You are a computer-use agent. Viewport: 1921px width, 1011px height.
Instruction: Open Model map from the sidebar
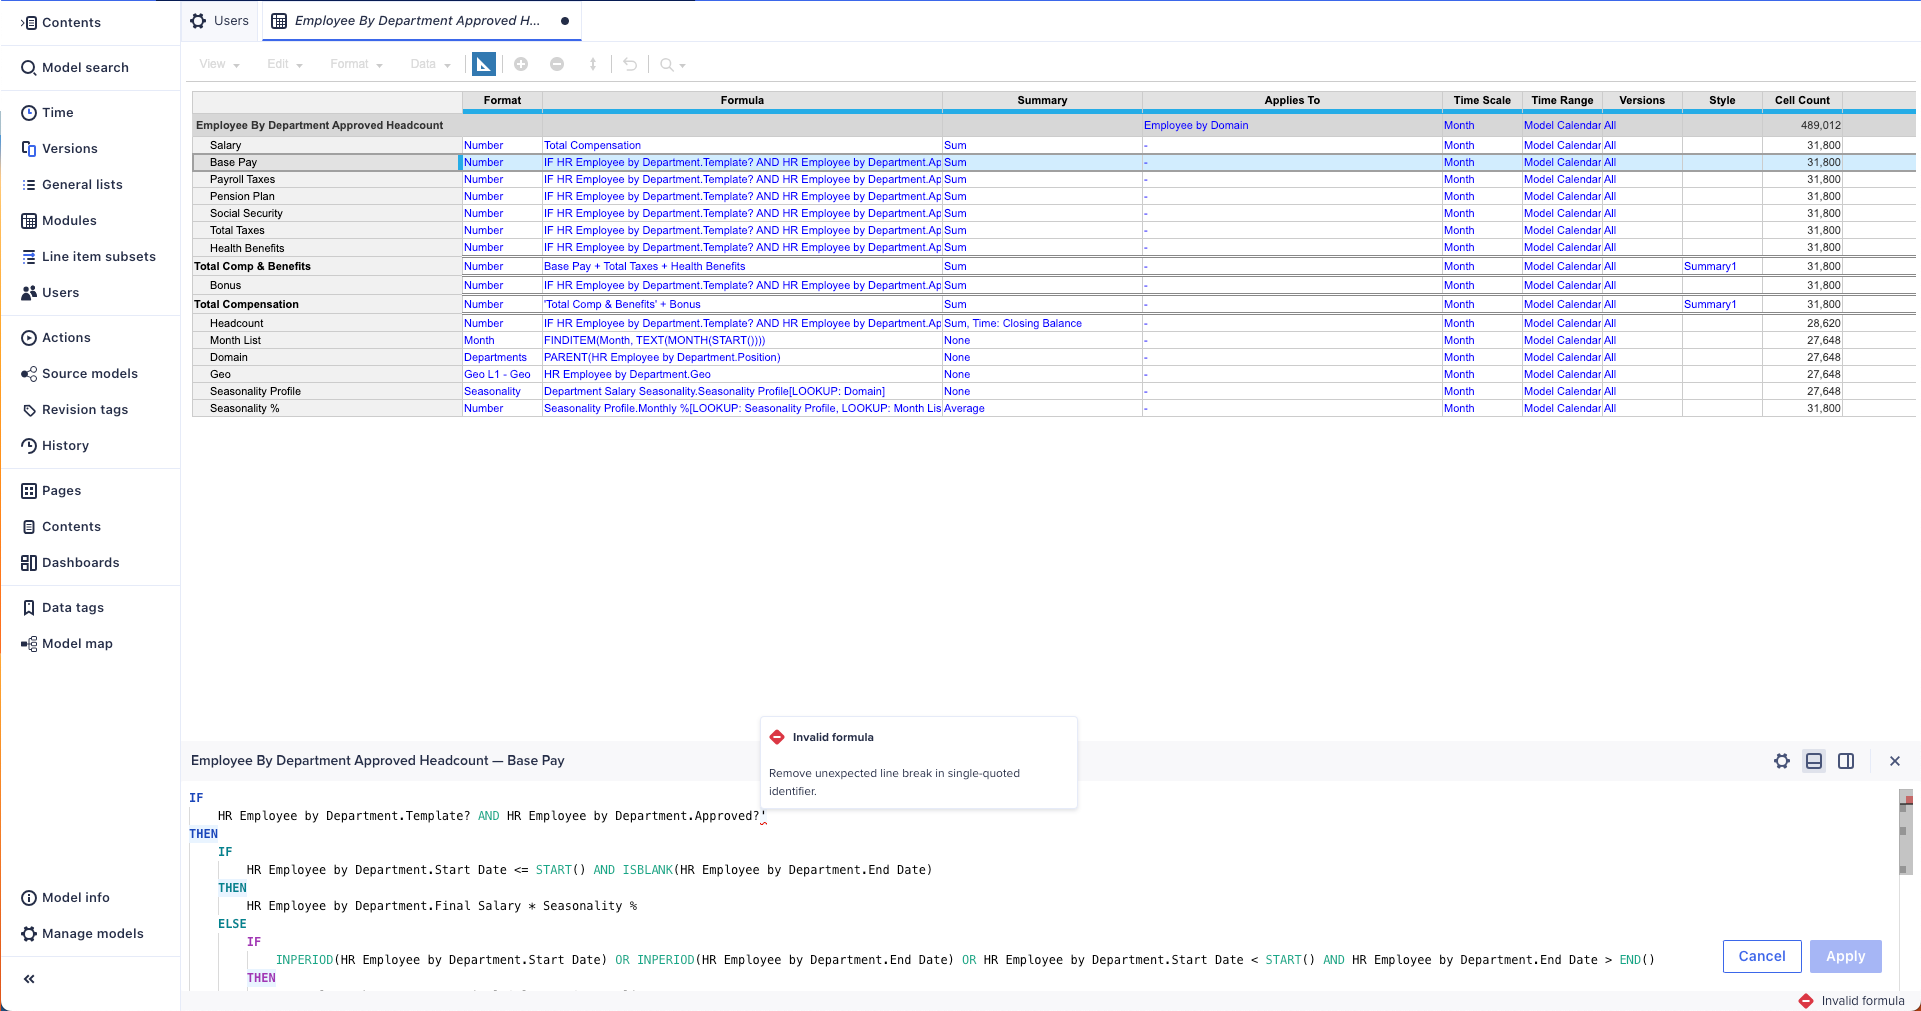[77, 643]
